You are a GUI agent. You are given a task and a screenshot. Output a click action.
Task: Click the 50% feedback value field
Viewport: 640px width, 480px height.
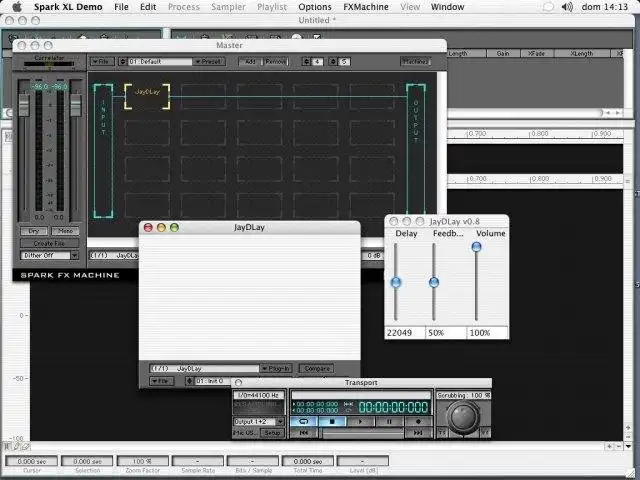click(x=446, y=333)
